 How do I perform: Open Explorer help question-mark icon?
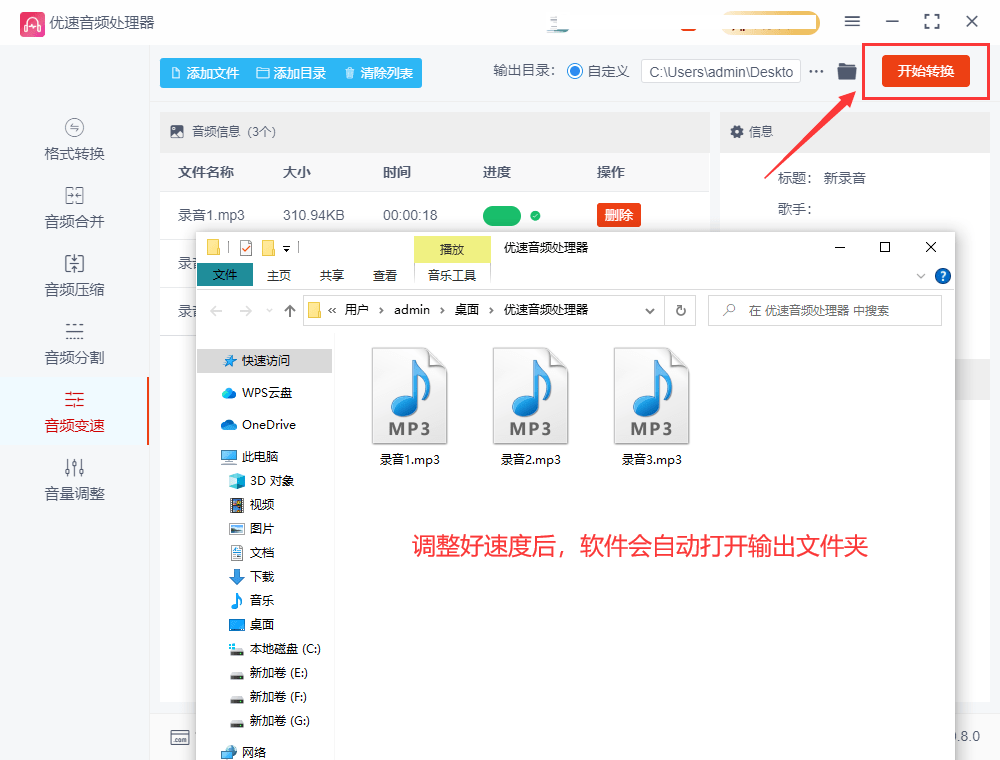point(943,276)
